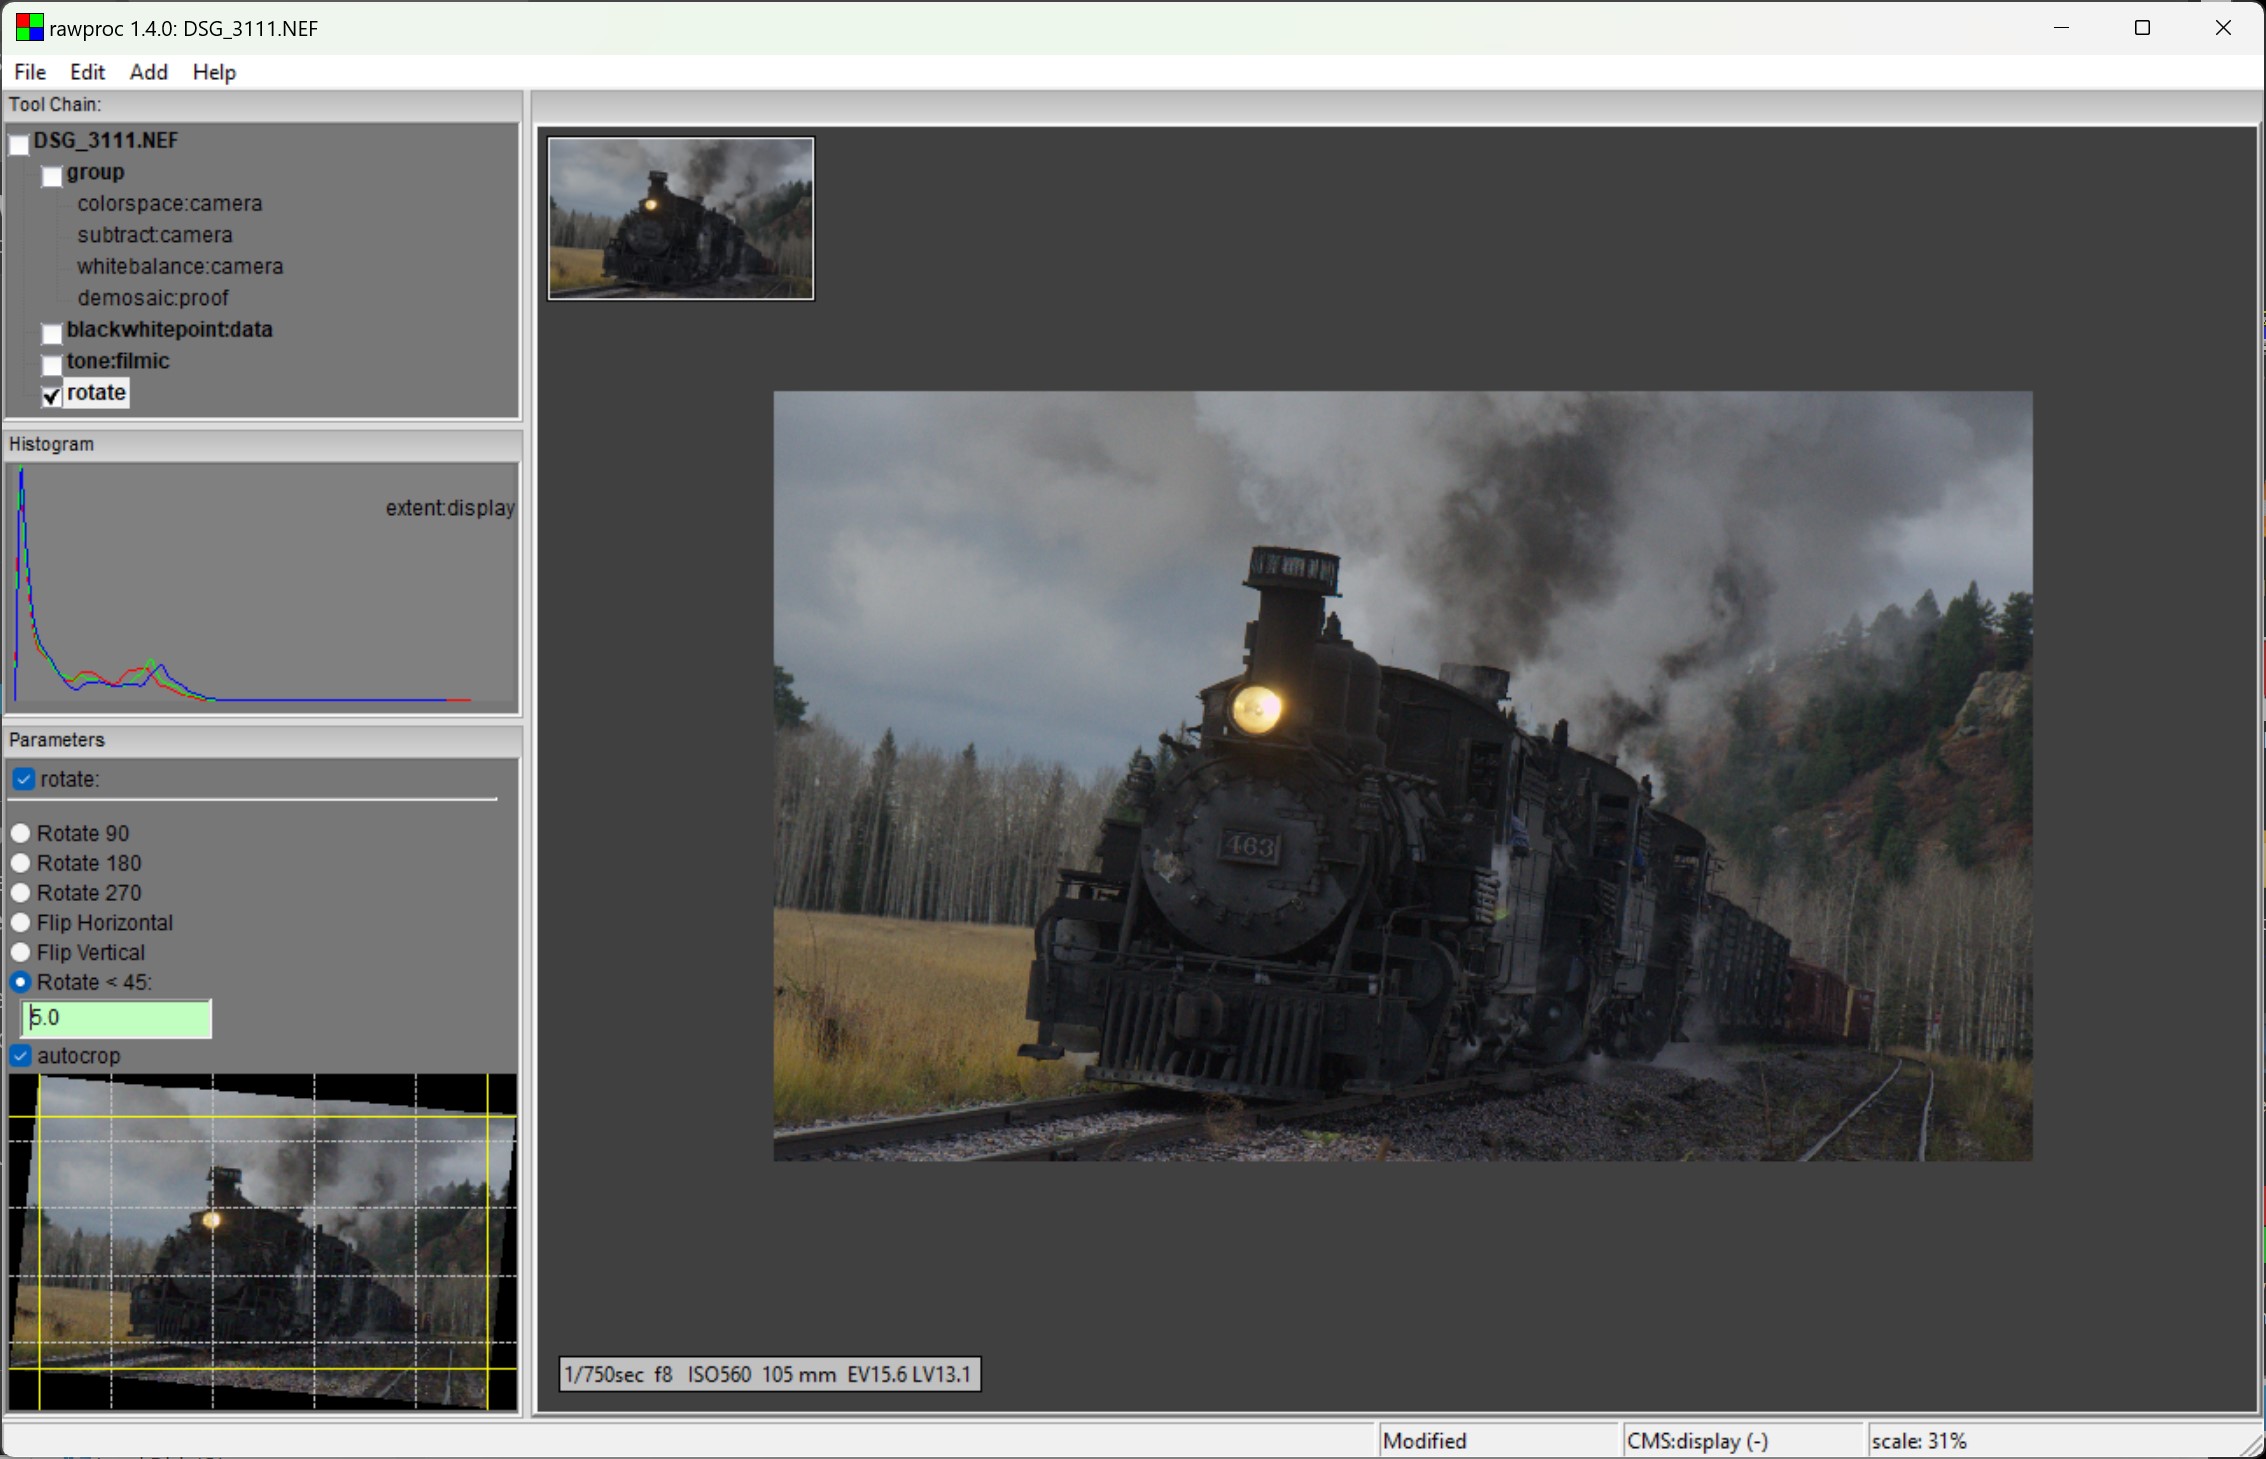Image resolution: width=2266 pixels, height=1459 pixels.
Task: Select whitebalance:camera in the tool chain
Action: pyautogui.click(x=180, y=267)
